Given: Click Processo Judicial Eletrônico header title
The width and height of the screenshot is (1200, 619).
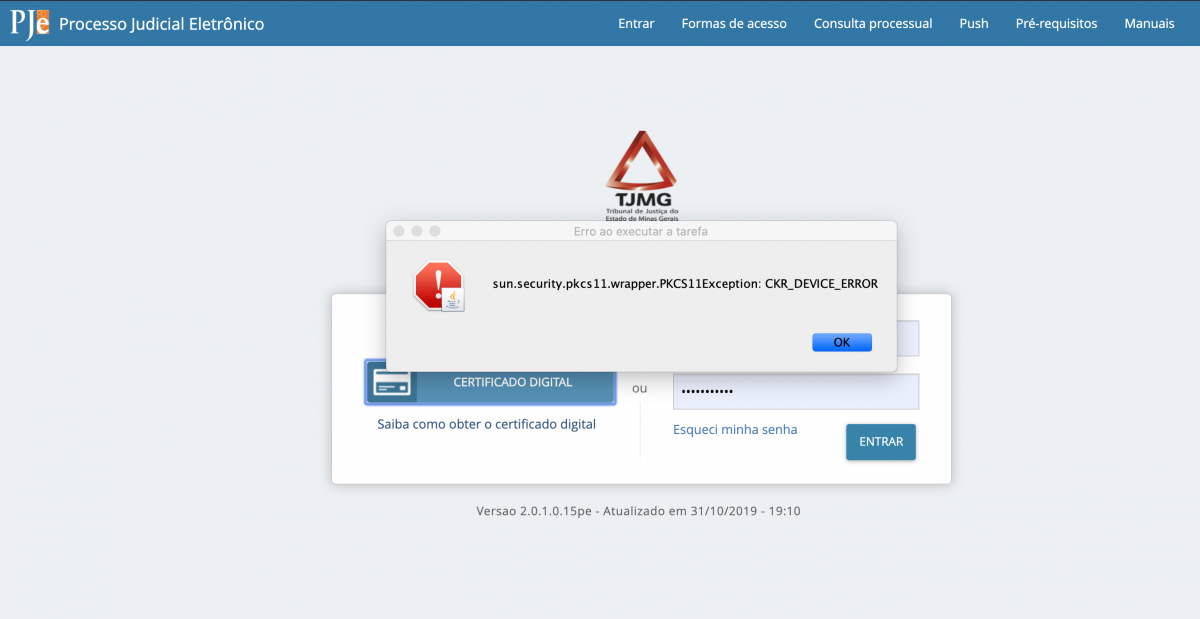Looking at the screenshot, I should pyautogui.click(x=162, y=23).
